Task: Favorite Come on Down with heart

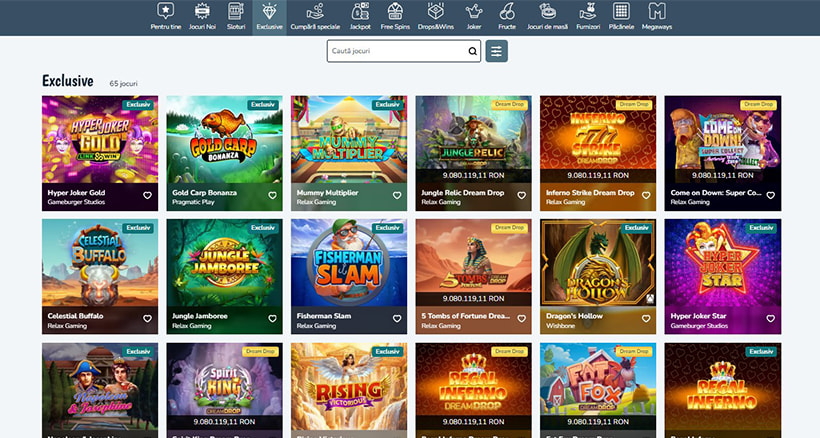Action: point(770,195)
